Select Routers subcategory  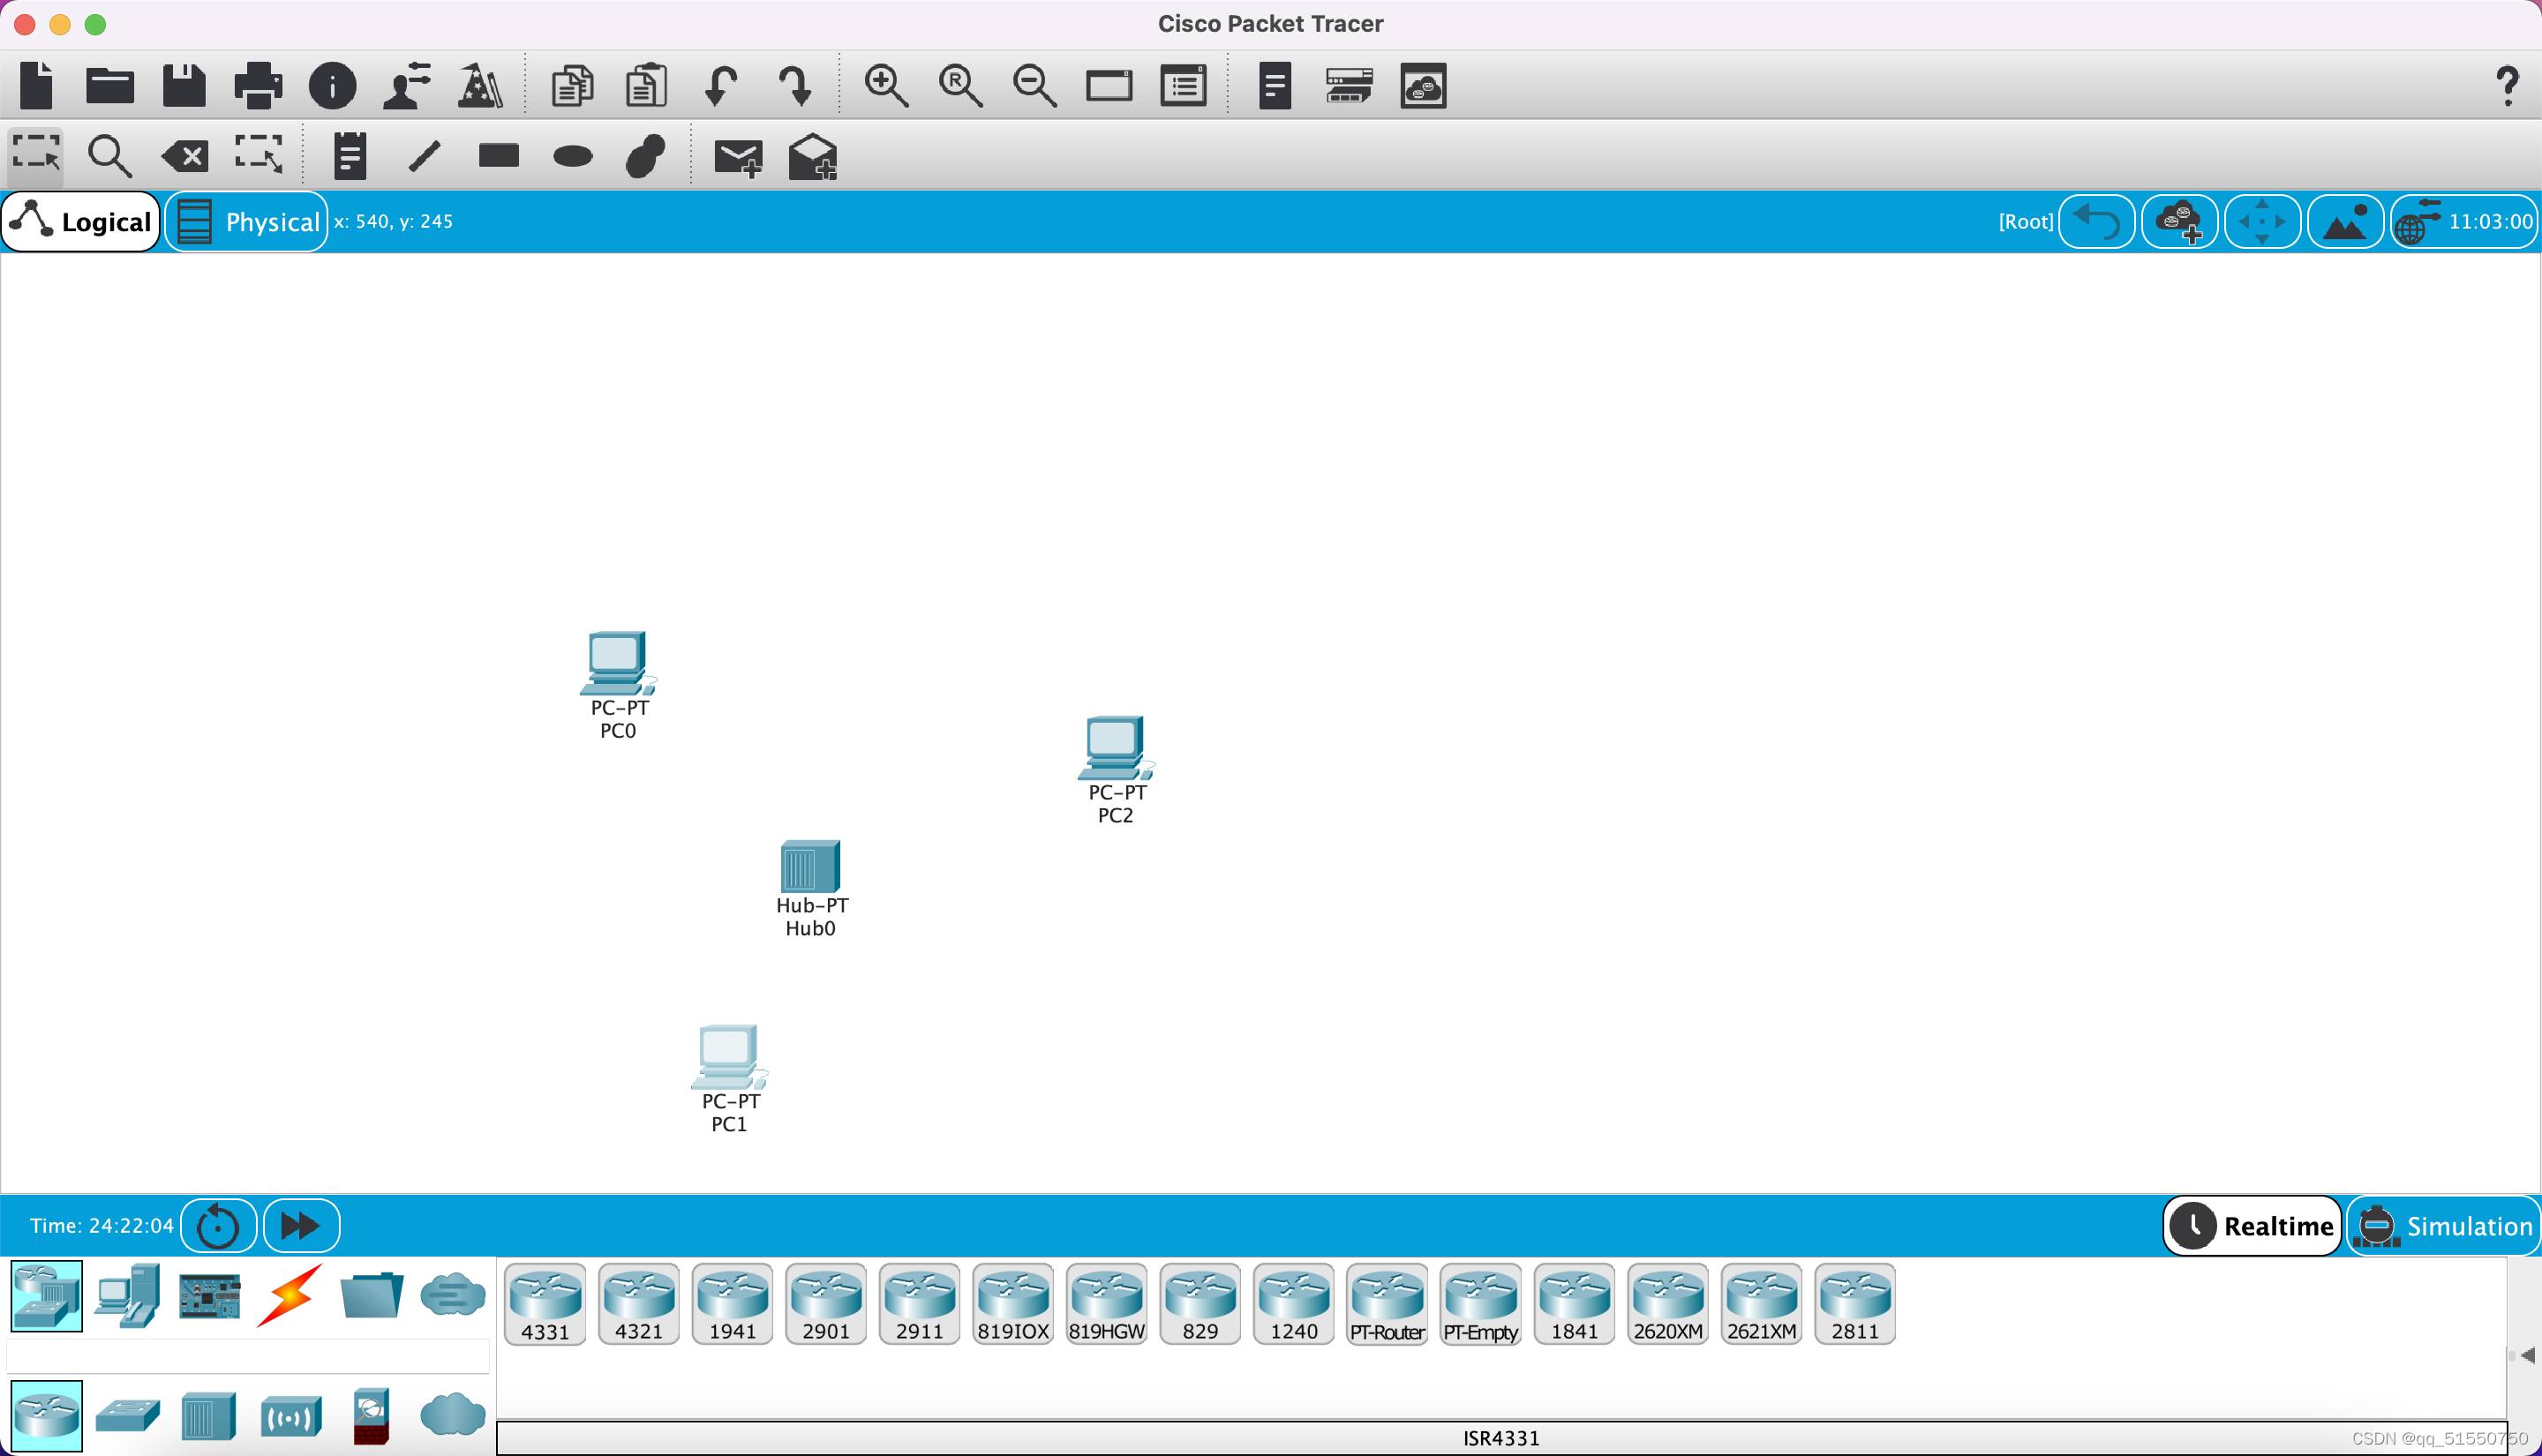46,1416
